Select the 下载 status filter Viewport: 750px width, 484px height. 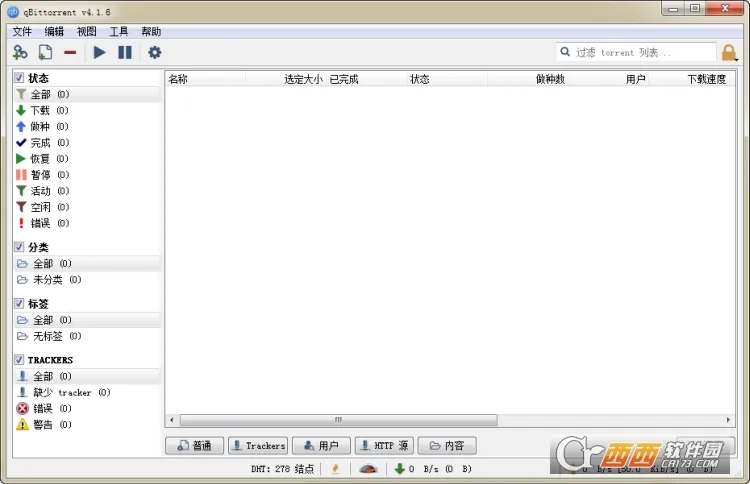[x=40, y=110]
